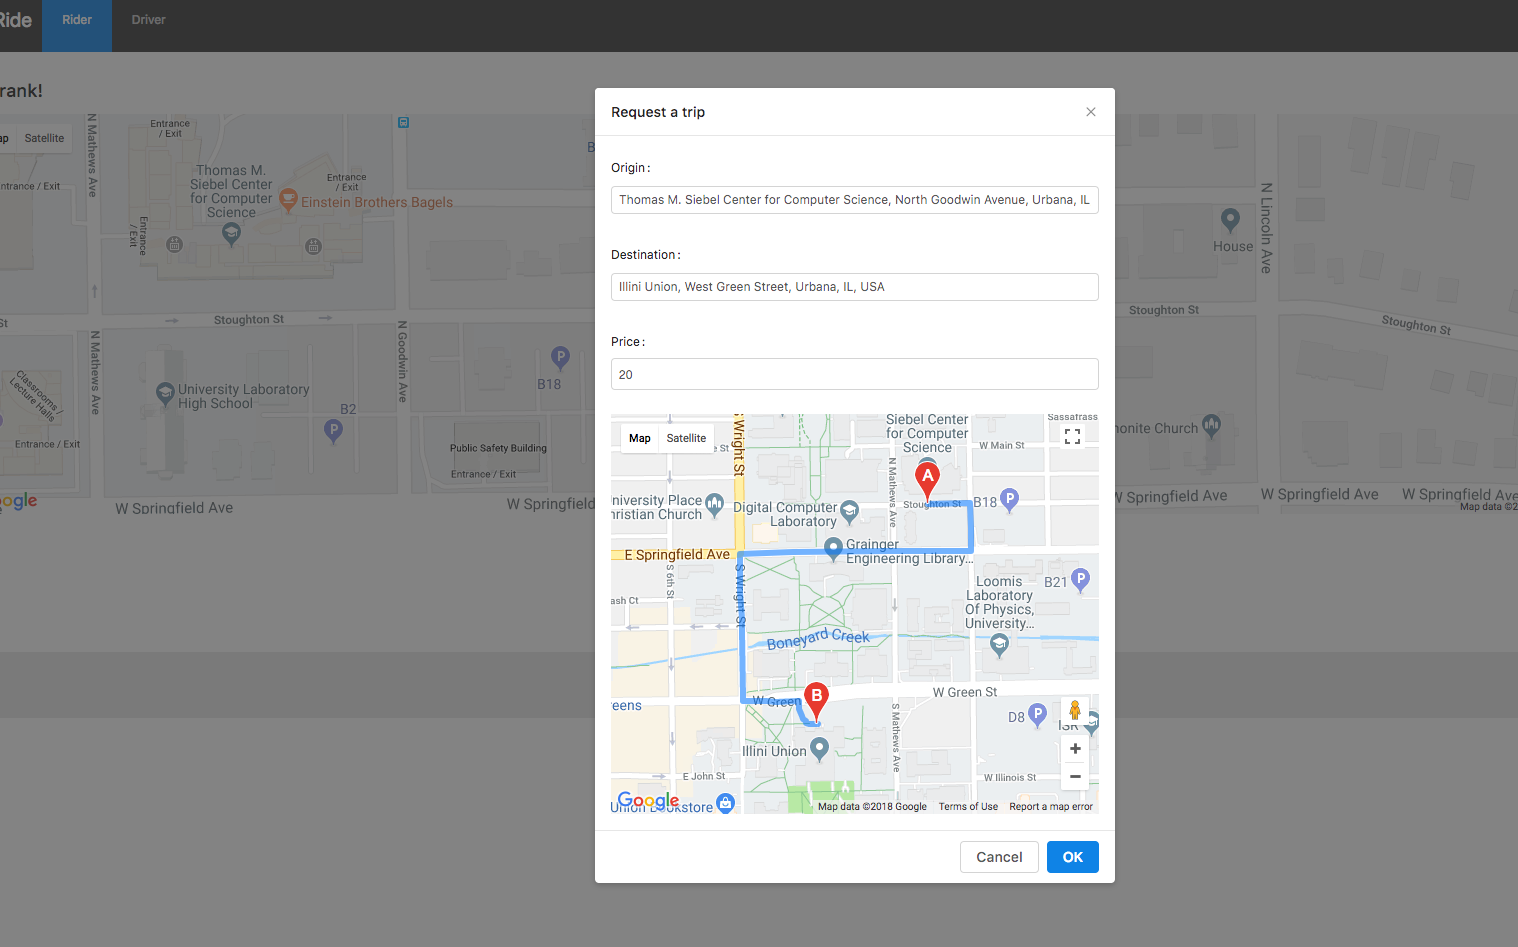Click University Laboratory High School marker
Viewport: 1518px width, 947px height.
tap(166, 394)
